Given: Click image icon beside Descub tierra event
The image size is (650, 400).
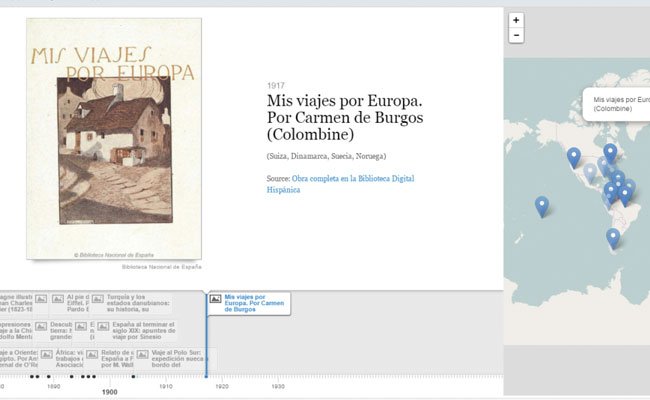Looking at the screenshot, I should click(41, 326).
